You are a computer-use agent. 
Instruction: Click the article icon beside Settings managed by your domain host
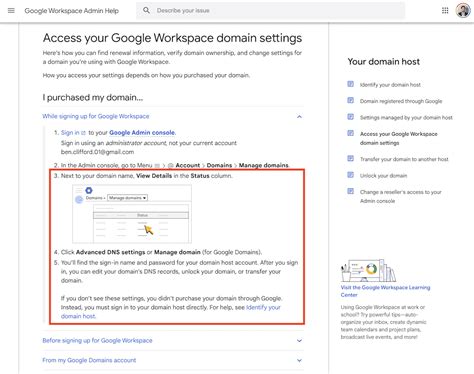pos(351,117)
